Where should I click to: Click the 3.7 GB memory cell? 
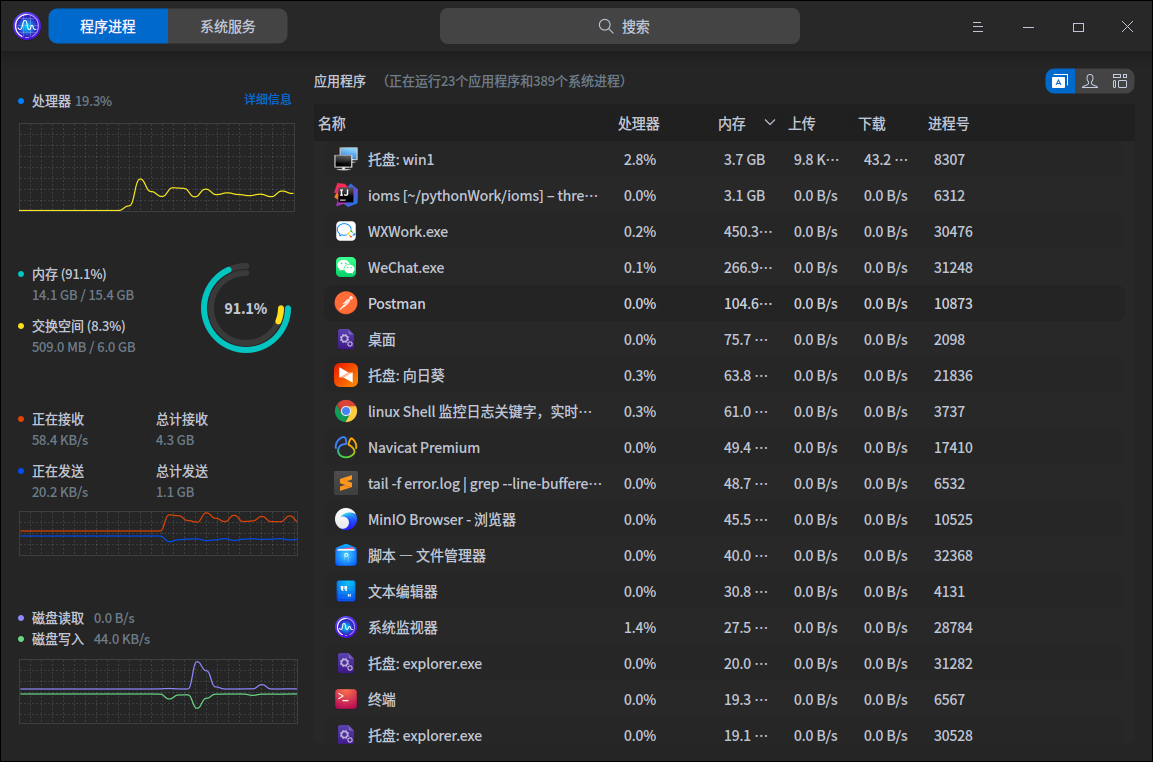point(744,160)
